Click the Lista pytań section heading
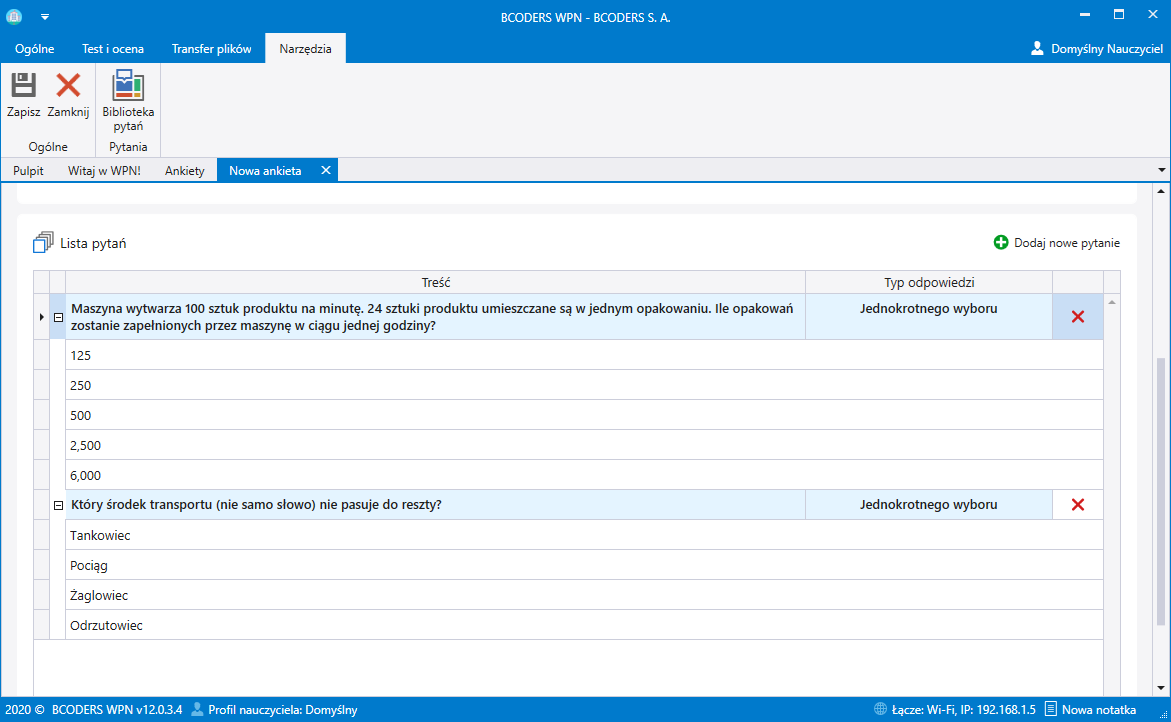 click(x=93, y=243)
